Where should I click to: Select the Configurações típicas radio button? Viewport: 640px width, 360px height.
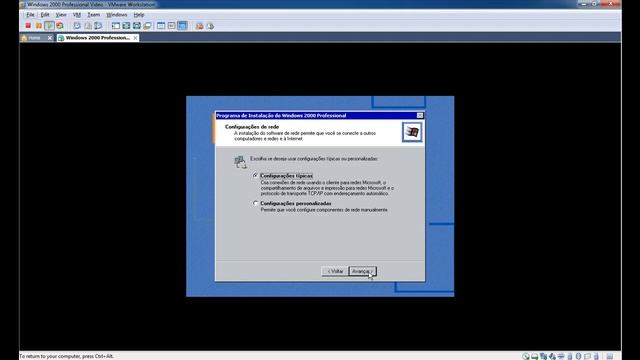click(256, 176)
